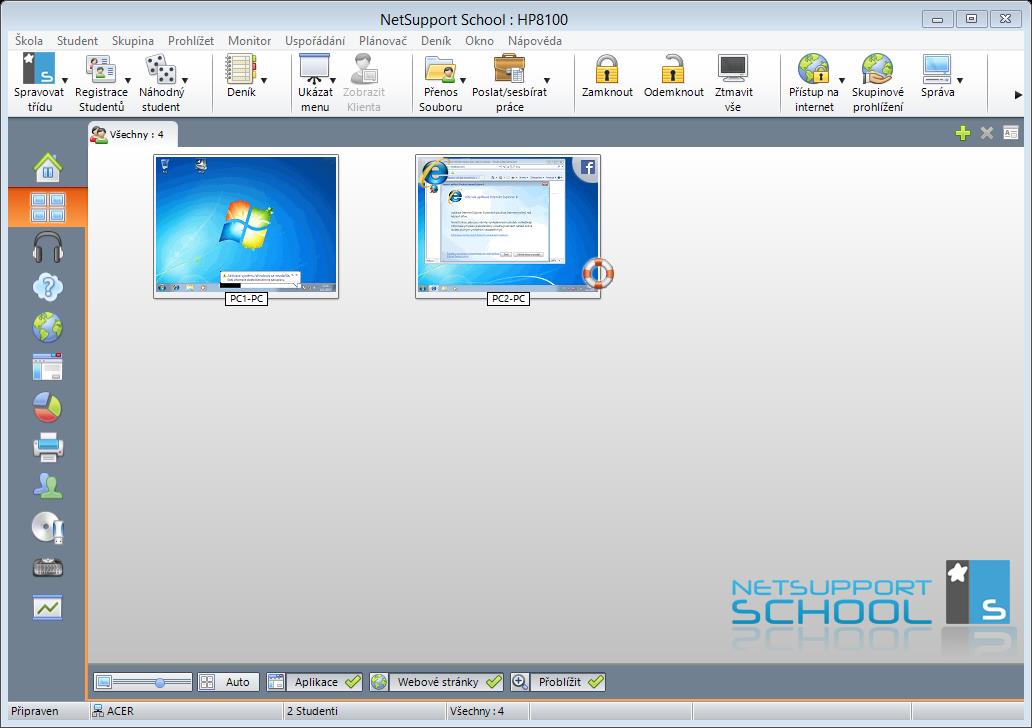Click the PC1-PC name label
This screenshot has height=728, width=1032.
pos(246,299)
